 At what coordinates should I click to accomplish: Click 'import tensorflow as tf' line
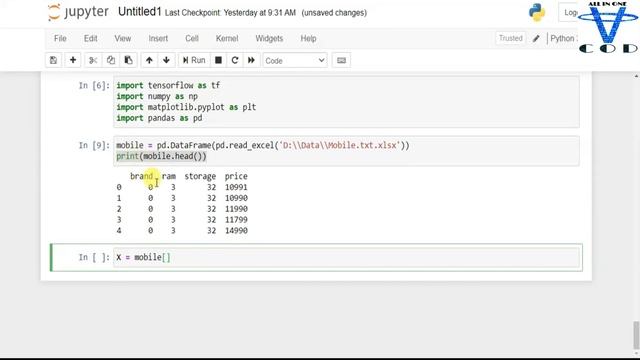pyautogui.click(x=168, y=85)
